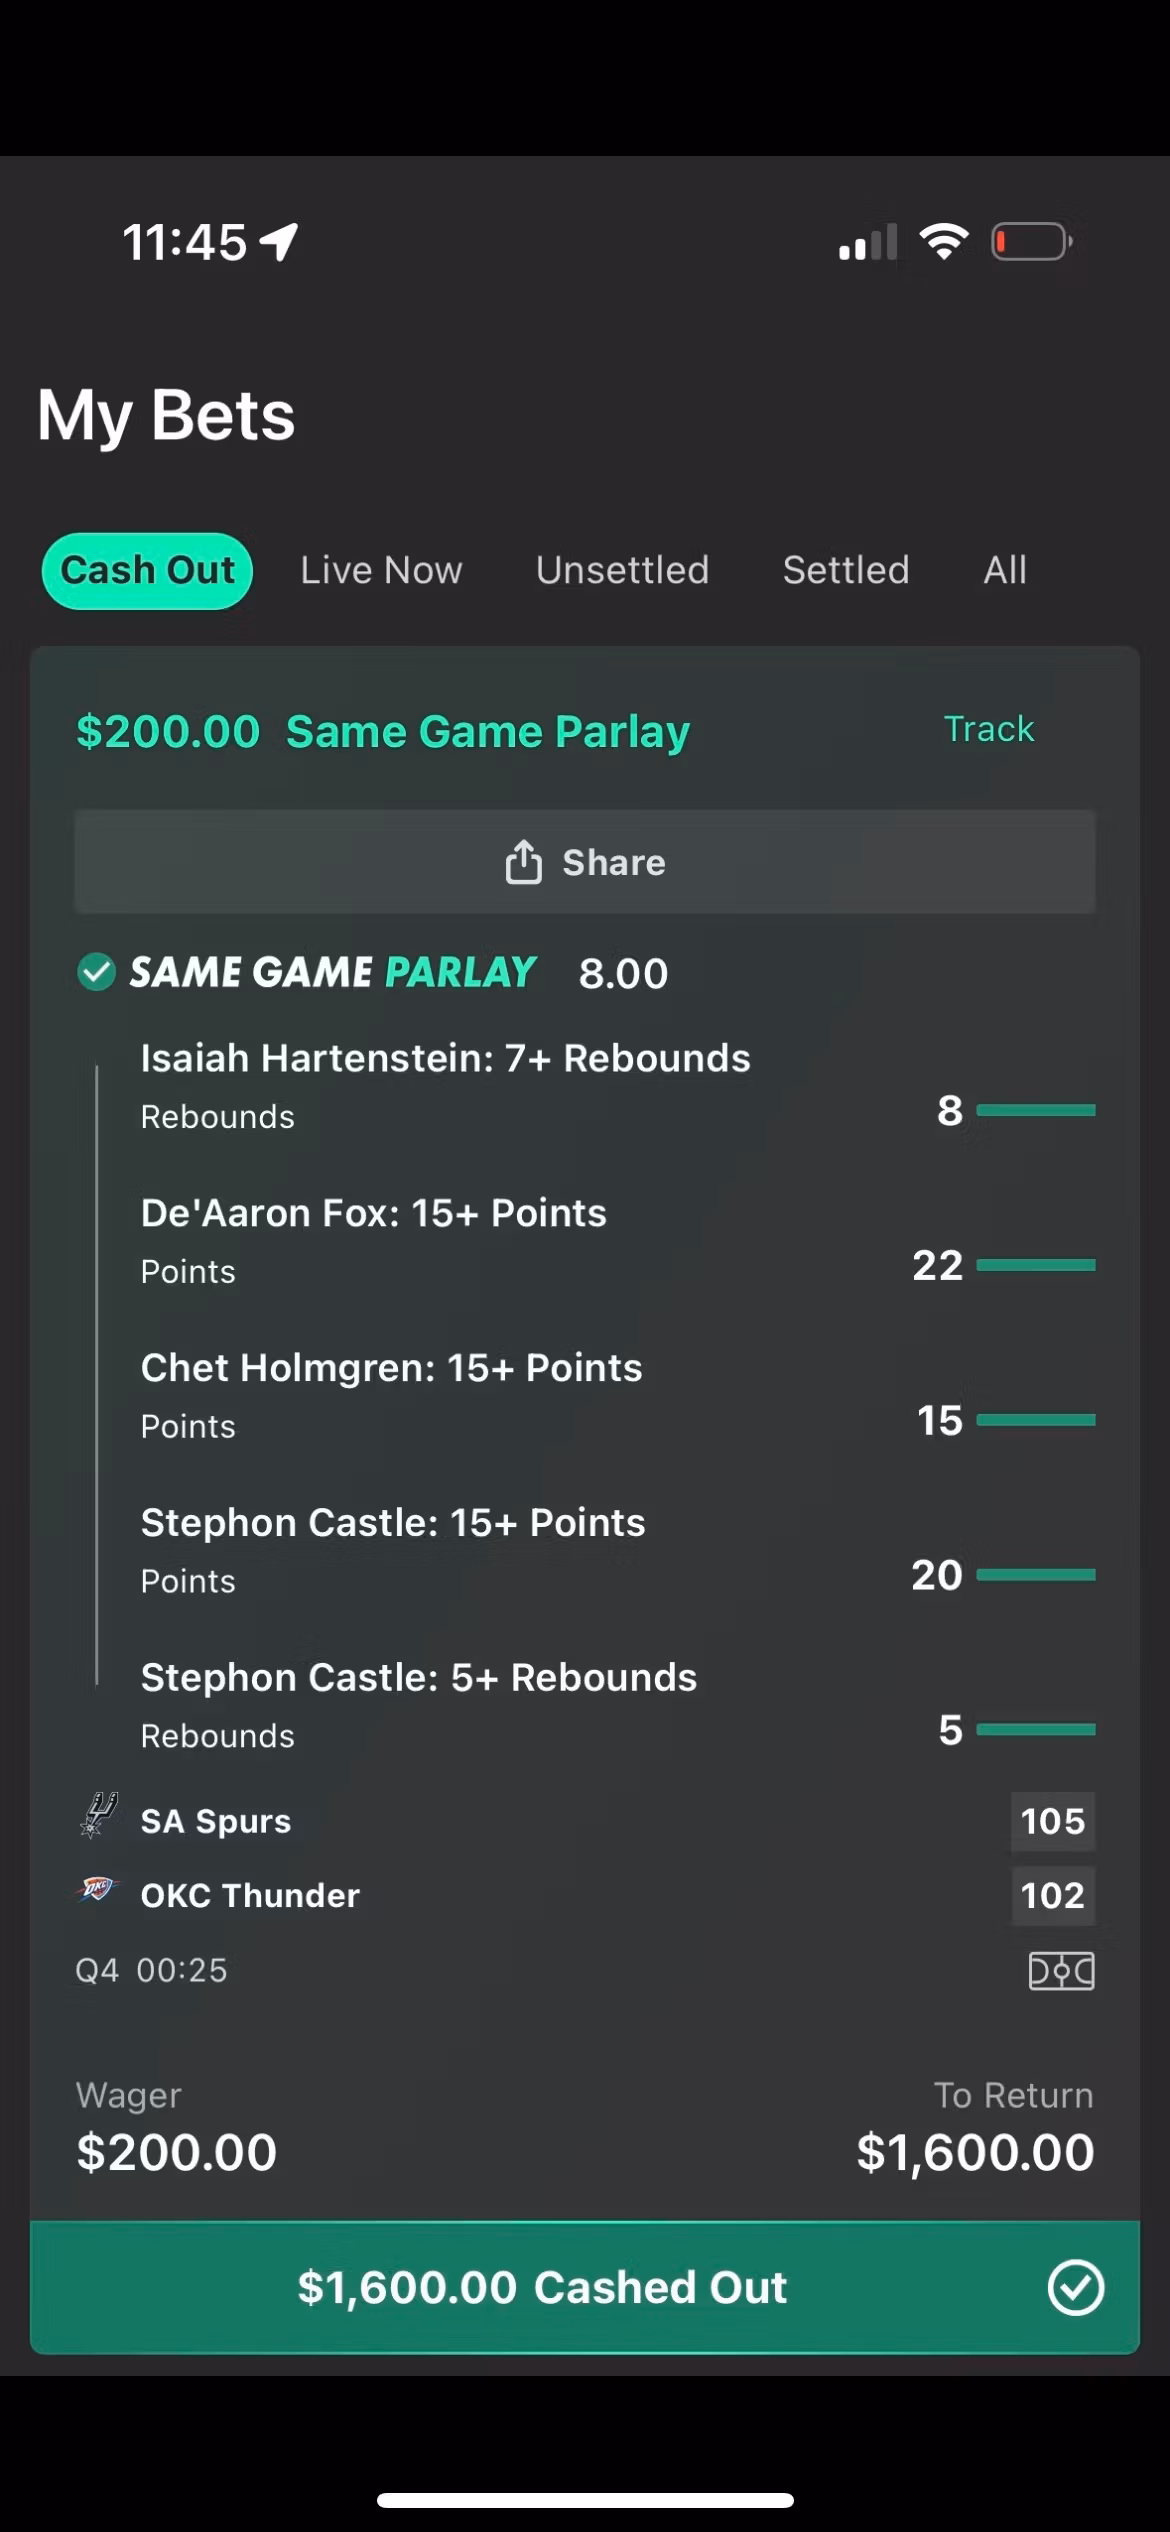Select the Cash Out filter tab
The height and width of the screenshot is (2532, 1170).
[x=147, y=570]
